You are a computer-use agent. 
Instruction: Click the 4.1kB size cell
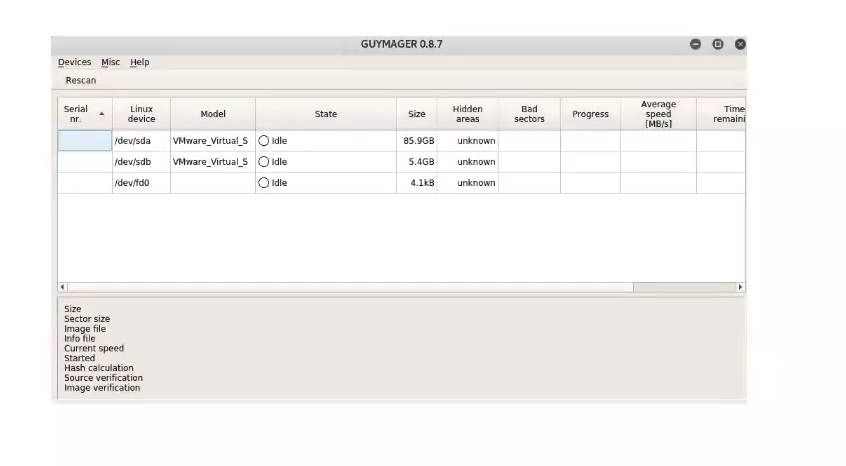point(417,183)
